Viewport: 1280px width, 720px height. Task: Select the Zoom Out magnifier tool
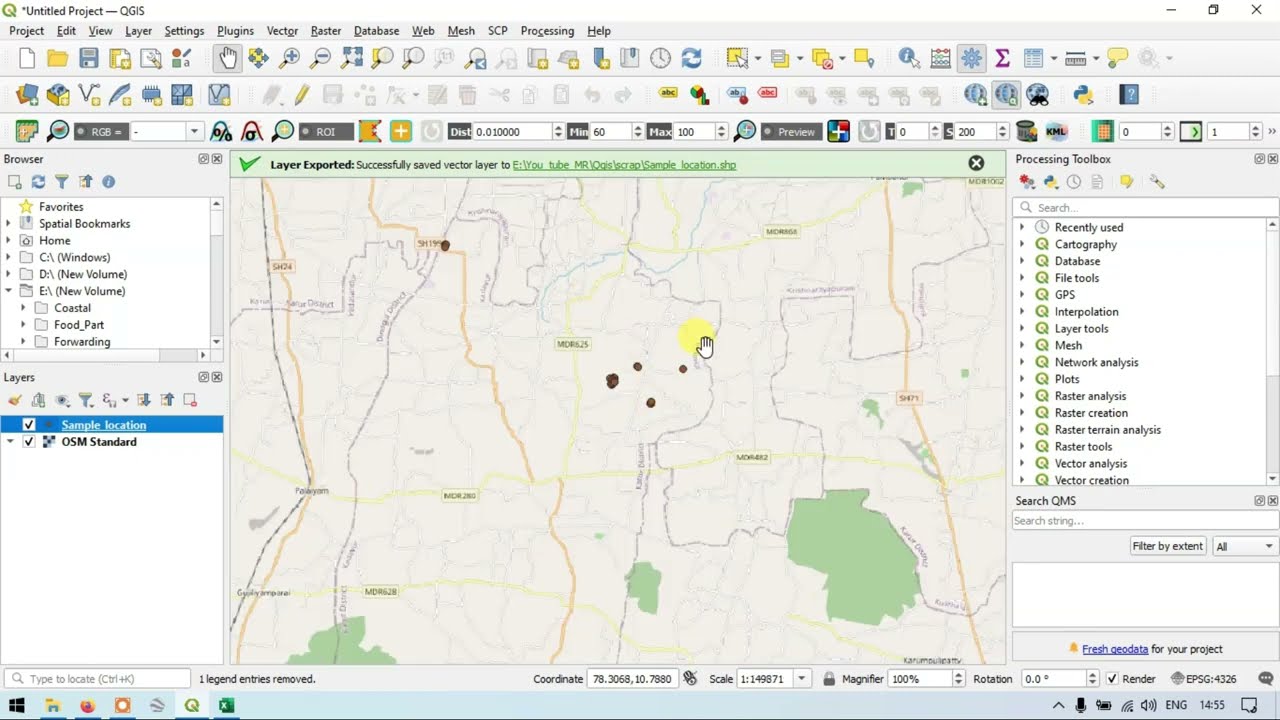tap(320, 58)
